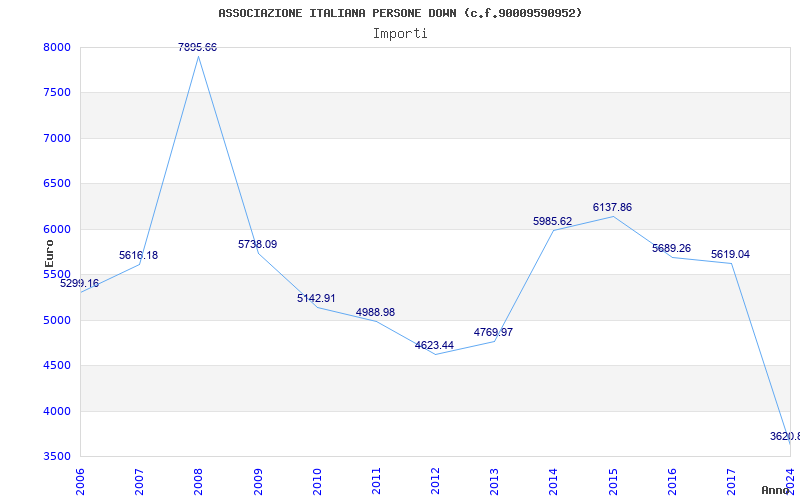
Task: Click the Anno axis label
Action: coord(776,490)
